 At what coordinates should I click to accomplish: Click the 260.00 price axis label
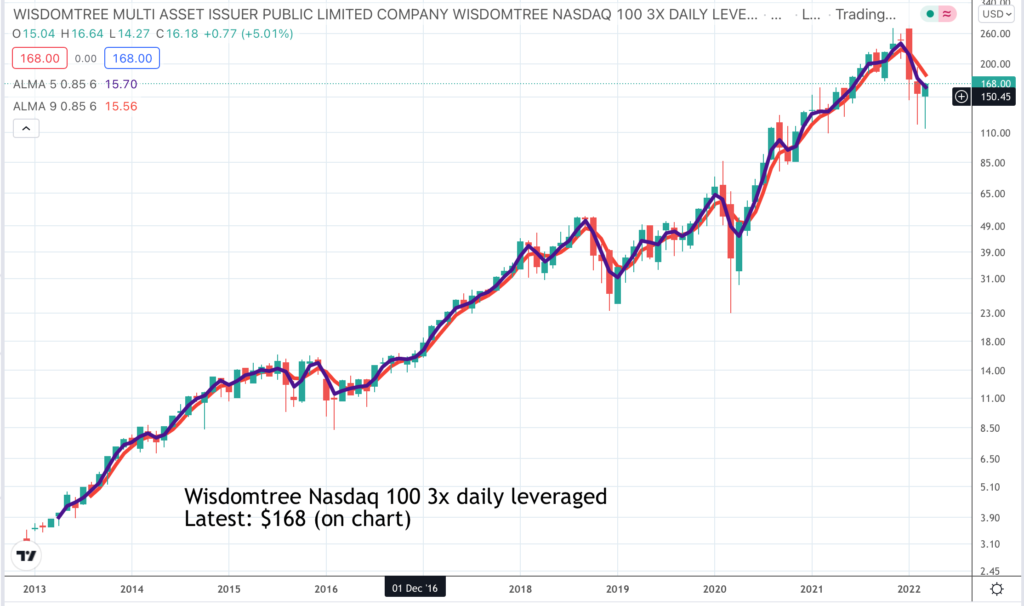coord(995,34)
